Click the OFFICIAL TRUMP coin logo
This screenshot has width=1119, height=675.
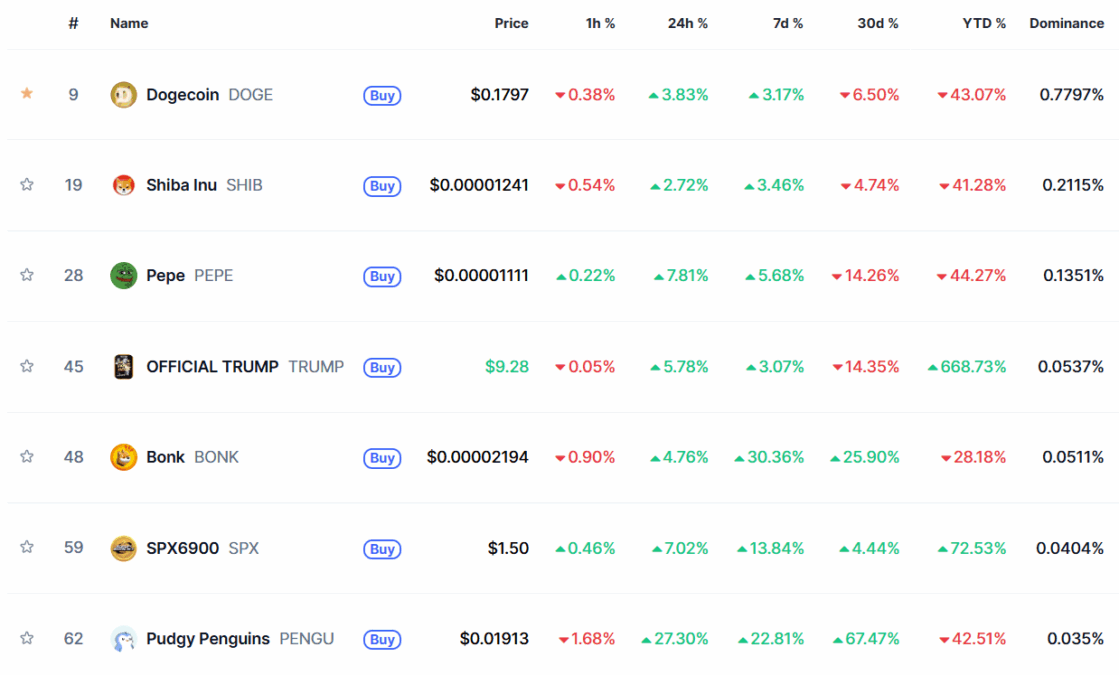123,367
